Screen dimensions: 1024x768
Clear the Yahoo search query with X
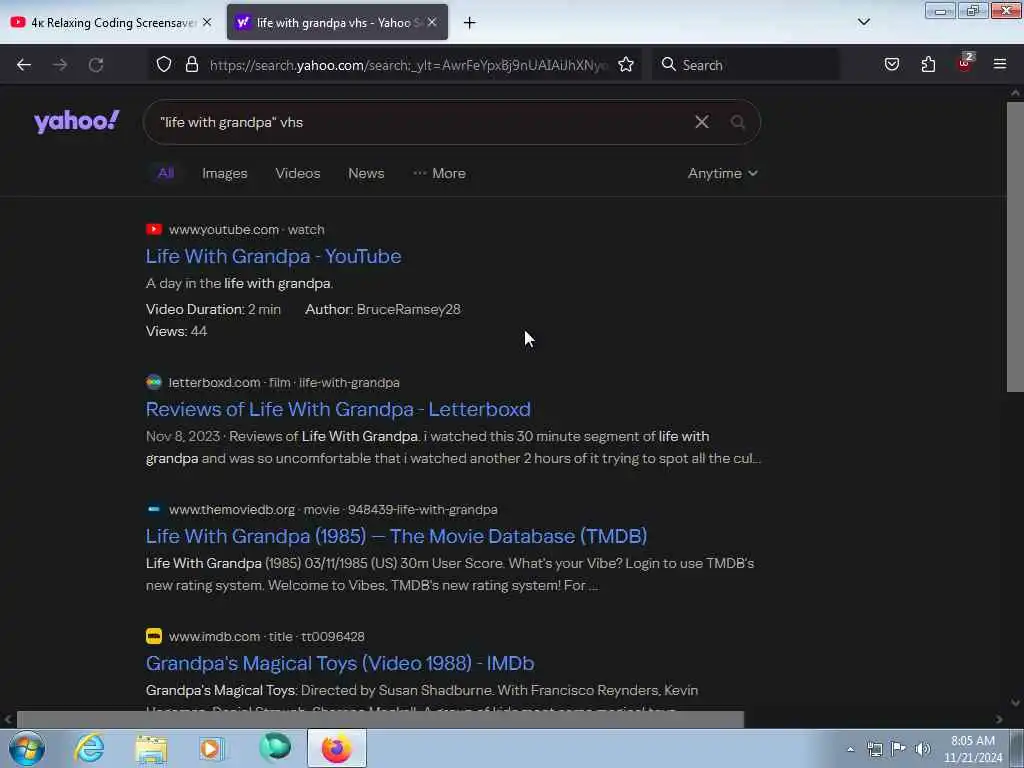[x=702, y=121]
